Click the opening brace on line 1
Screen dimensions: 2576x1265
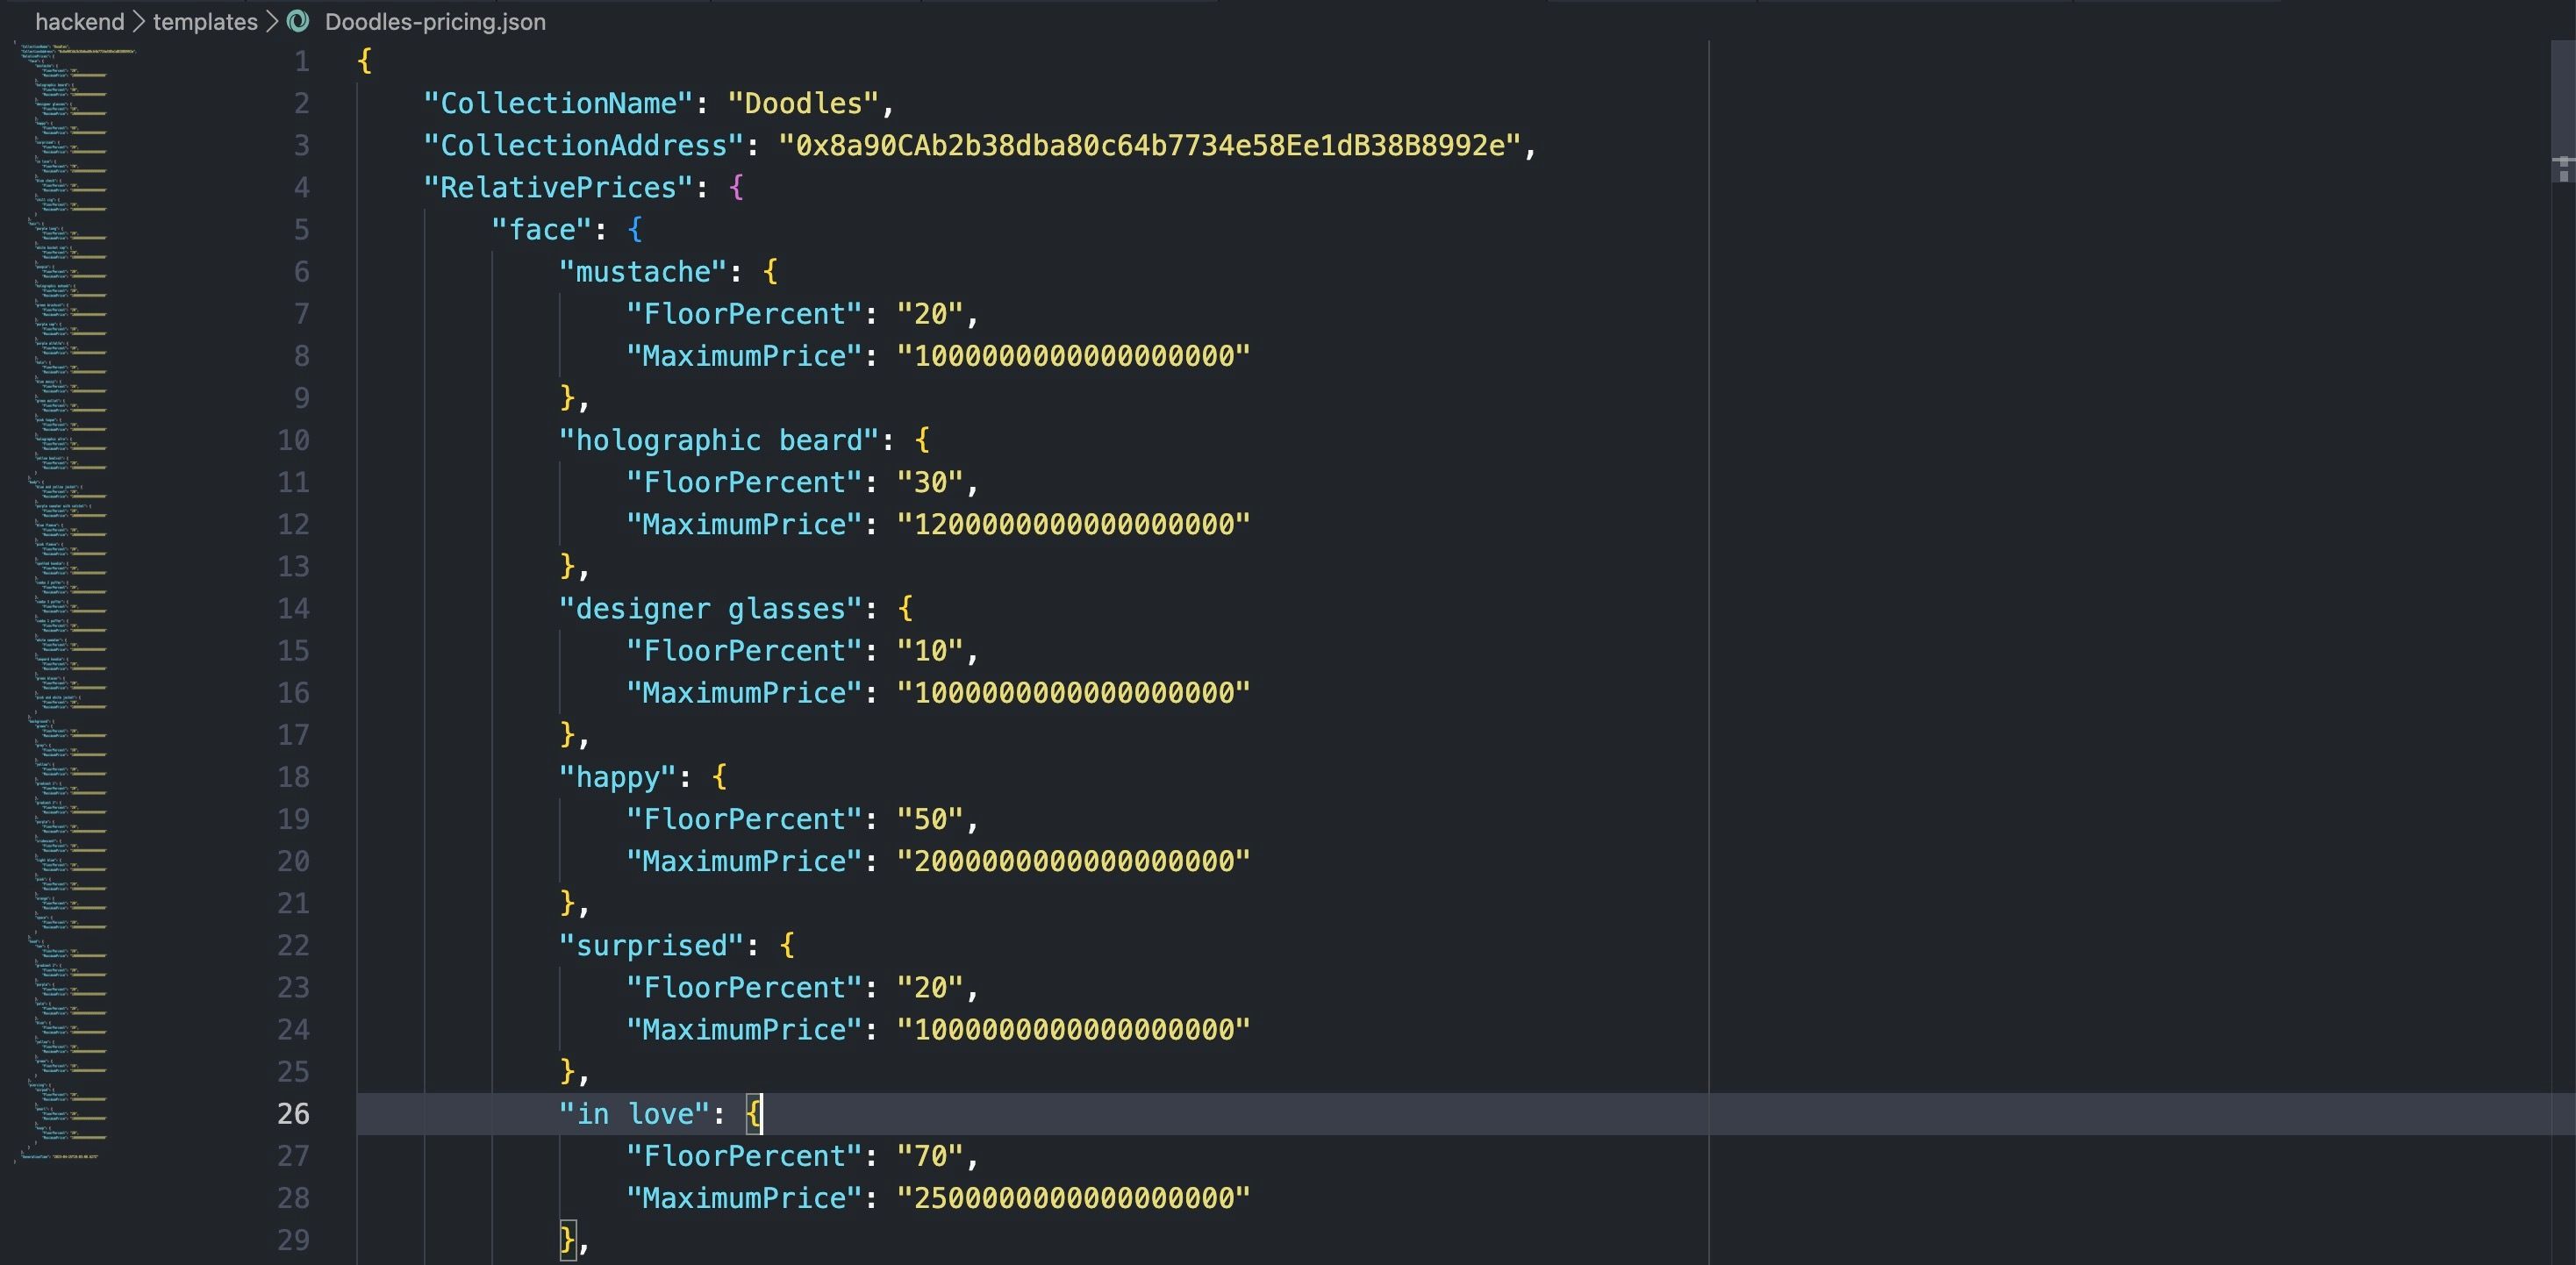tap(364, 61)
